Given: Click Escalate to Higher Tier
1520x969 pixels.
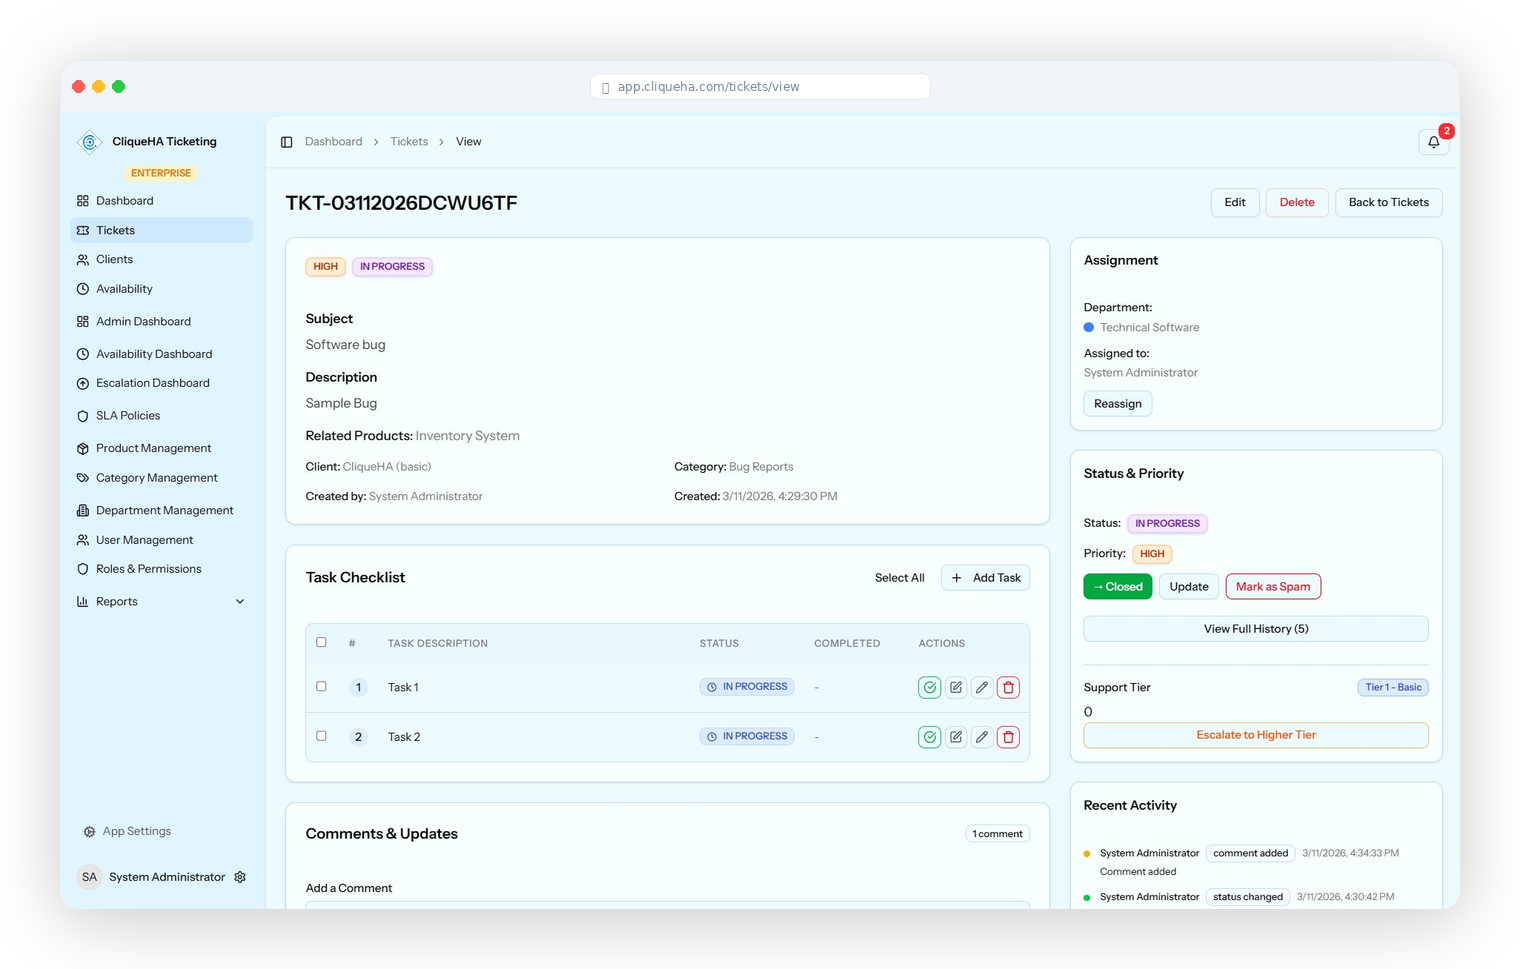Looking at the screenshot, I should pyautogui.click(x=1255, y=735).
